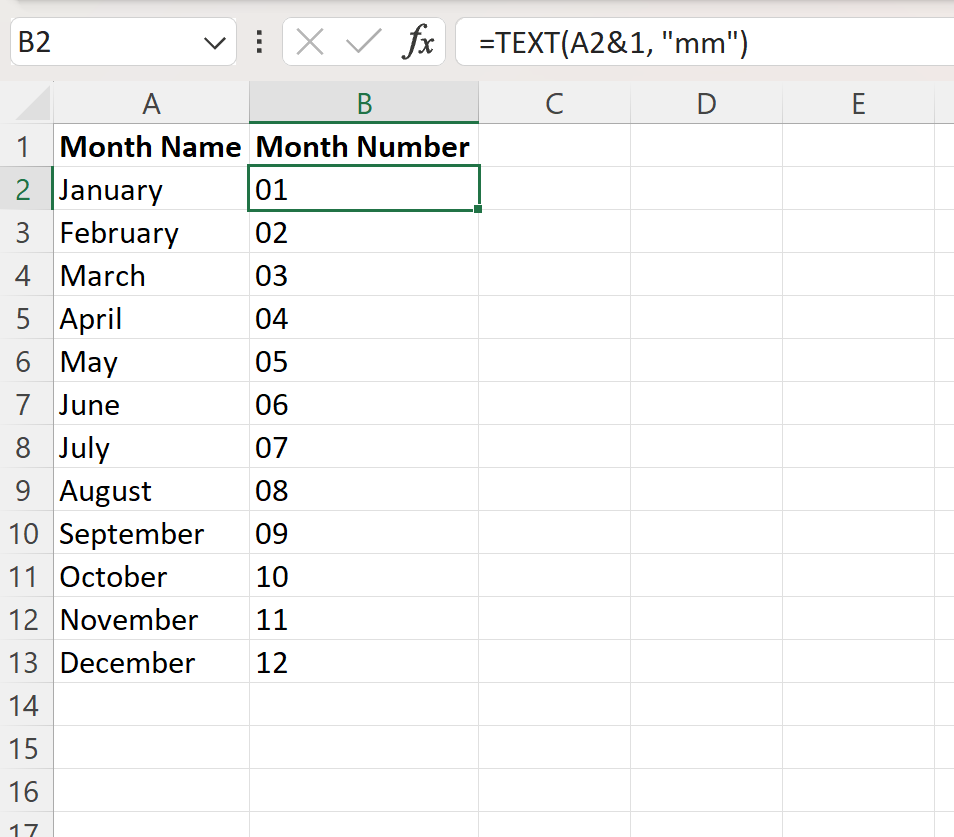Select column C header
Image resolution: width=954 pixels, height=837 pixels.
554,103
